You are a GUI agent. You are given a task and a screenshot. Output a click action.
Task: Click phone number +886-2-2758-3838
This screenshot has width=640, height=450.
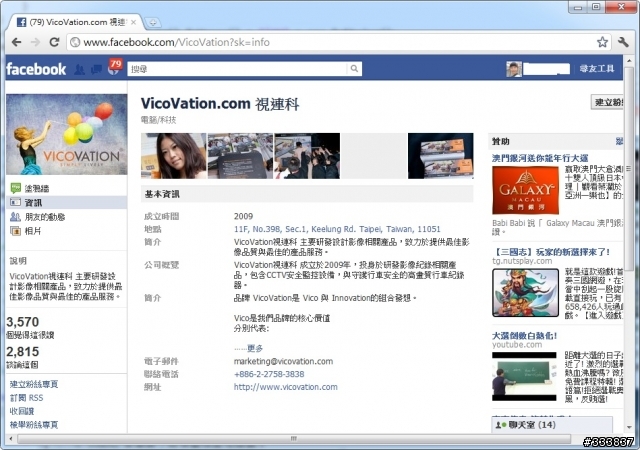point(269,374)
